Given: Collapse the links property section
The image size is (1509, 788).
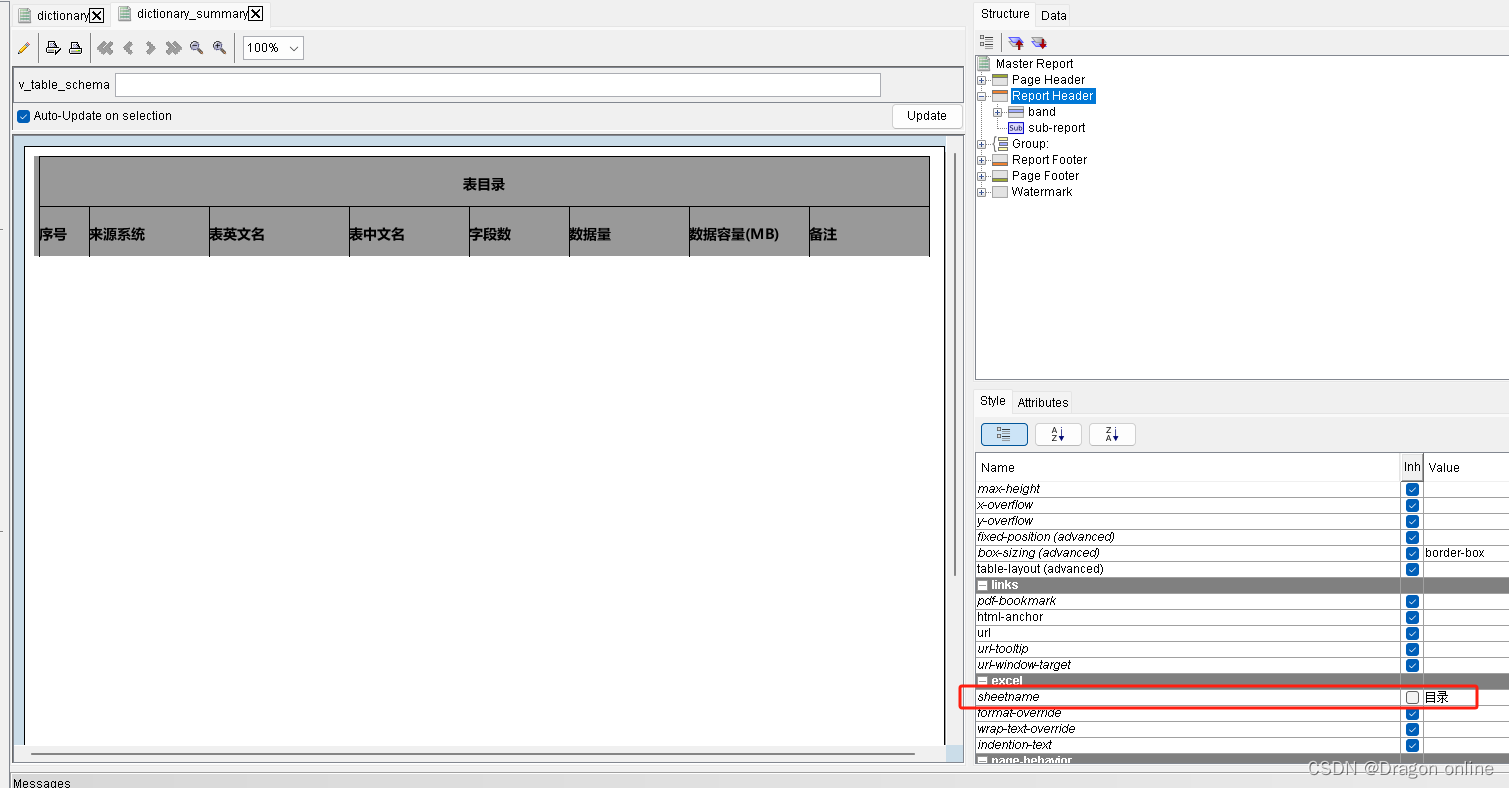Looking at the screenshot, I should click(x=983, y=585).
